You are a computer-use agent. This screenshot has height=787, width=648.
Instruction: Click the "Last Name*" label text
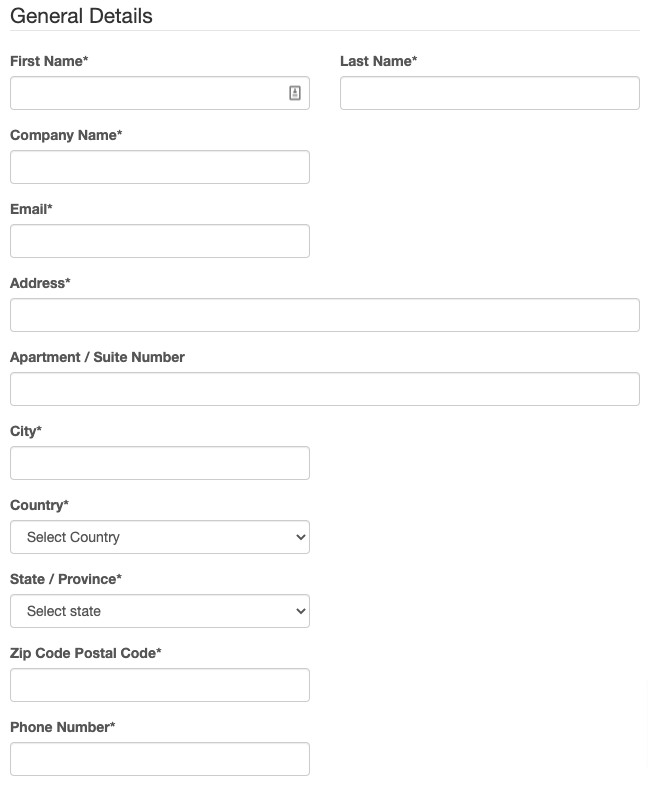378,61
